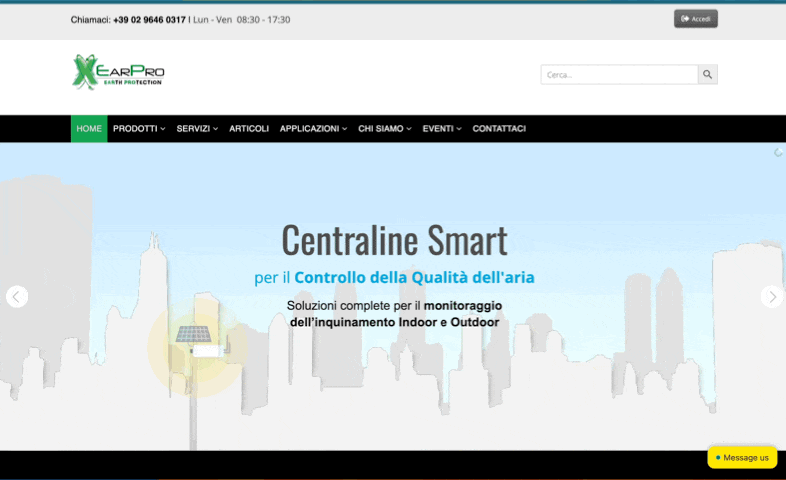Focus the Cerca search field

pyautogui.click(x=618, y=75)
